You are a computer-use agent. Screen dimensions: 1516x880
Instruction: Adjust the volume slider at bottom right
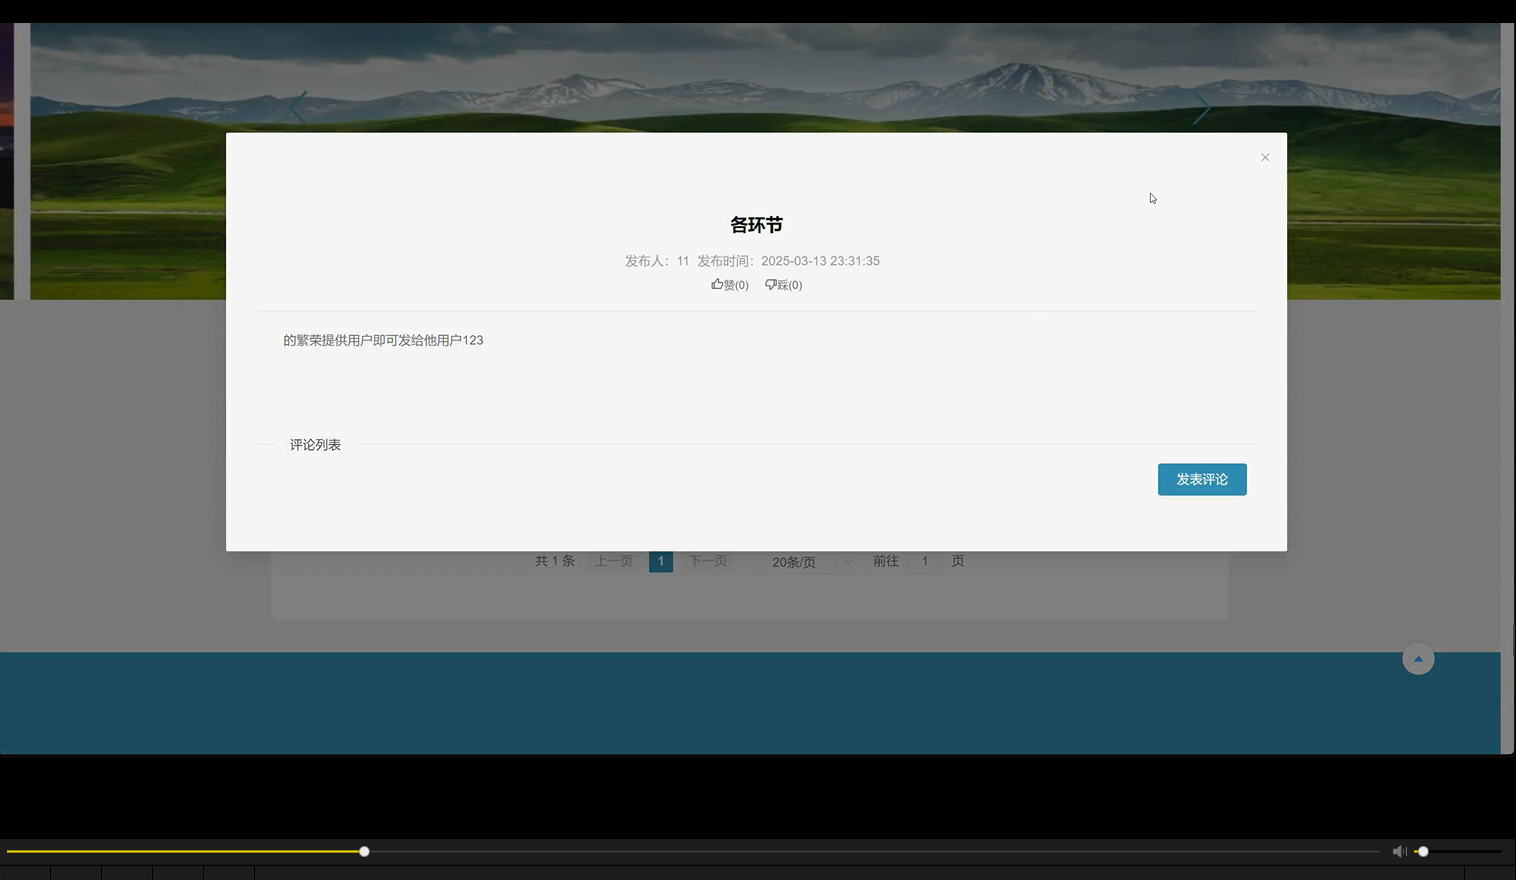[x=1422, y=851]
